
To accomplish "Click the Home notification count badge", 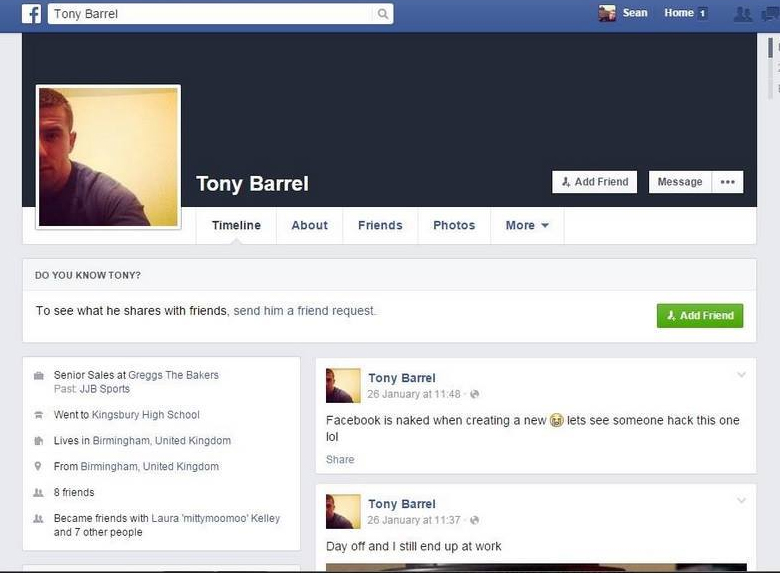I will tap(702, 13).
